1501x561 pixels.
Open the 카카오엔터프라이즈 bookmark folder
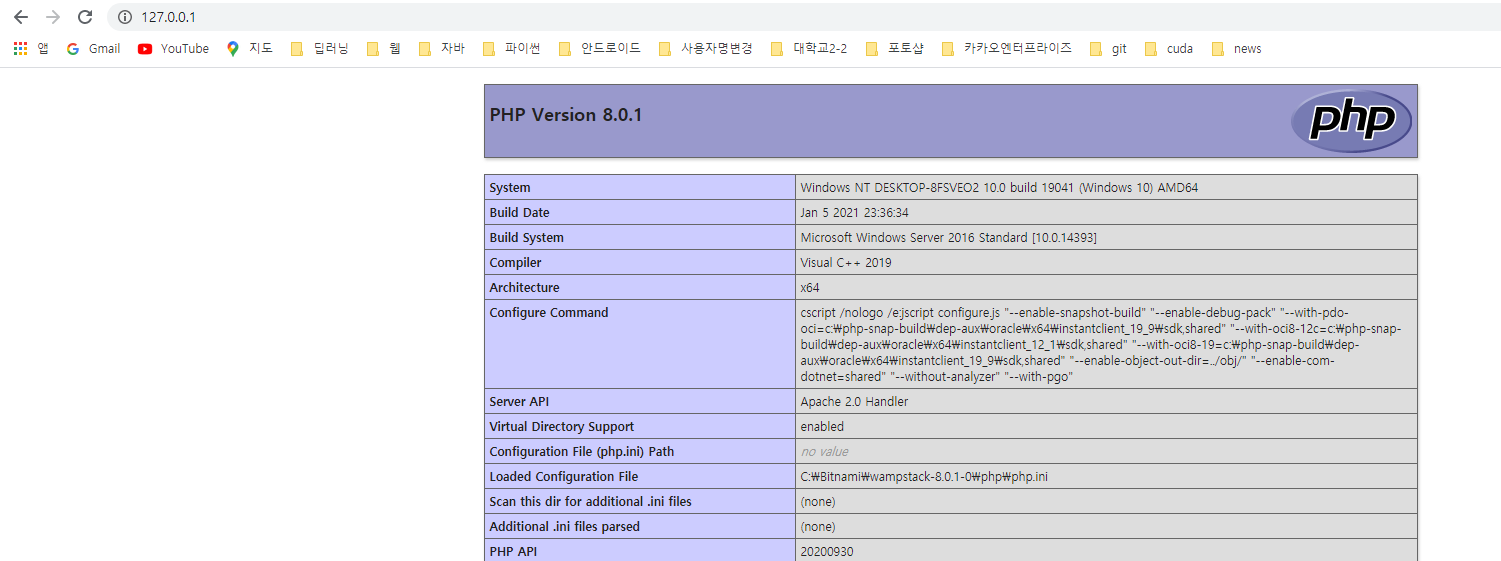(1007, 48)
